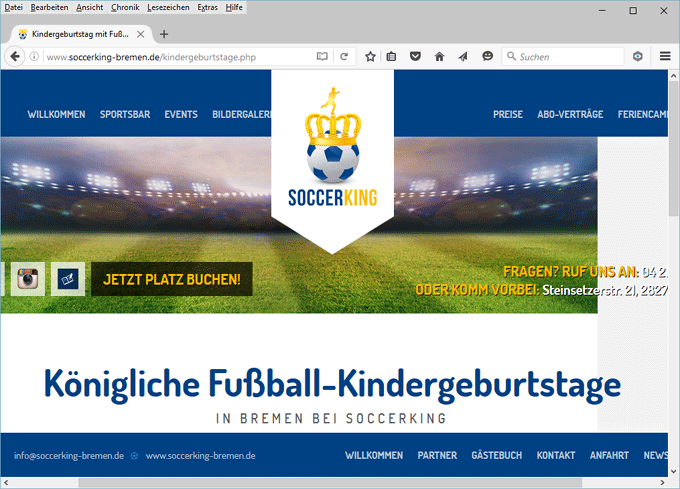Viewport: 680px width, 489px height.
Task: Go to the browser home page icon
Action: [439, 57]
